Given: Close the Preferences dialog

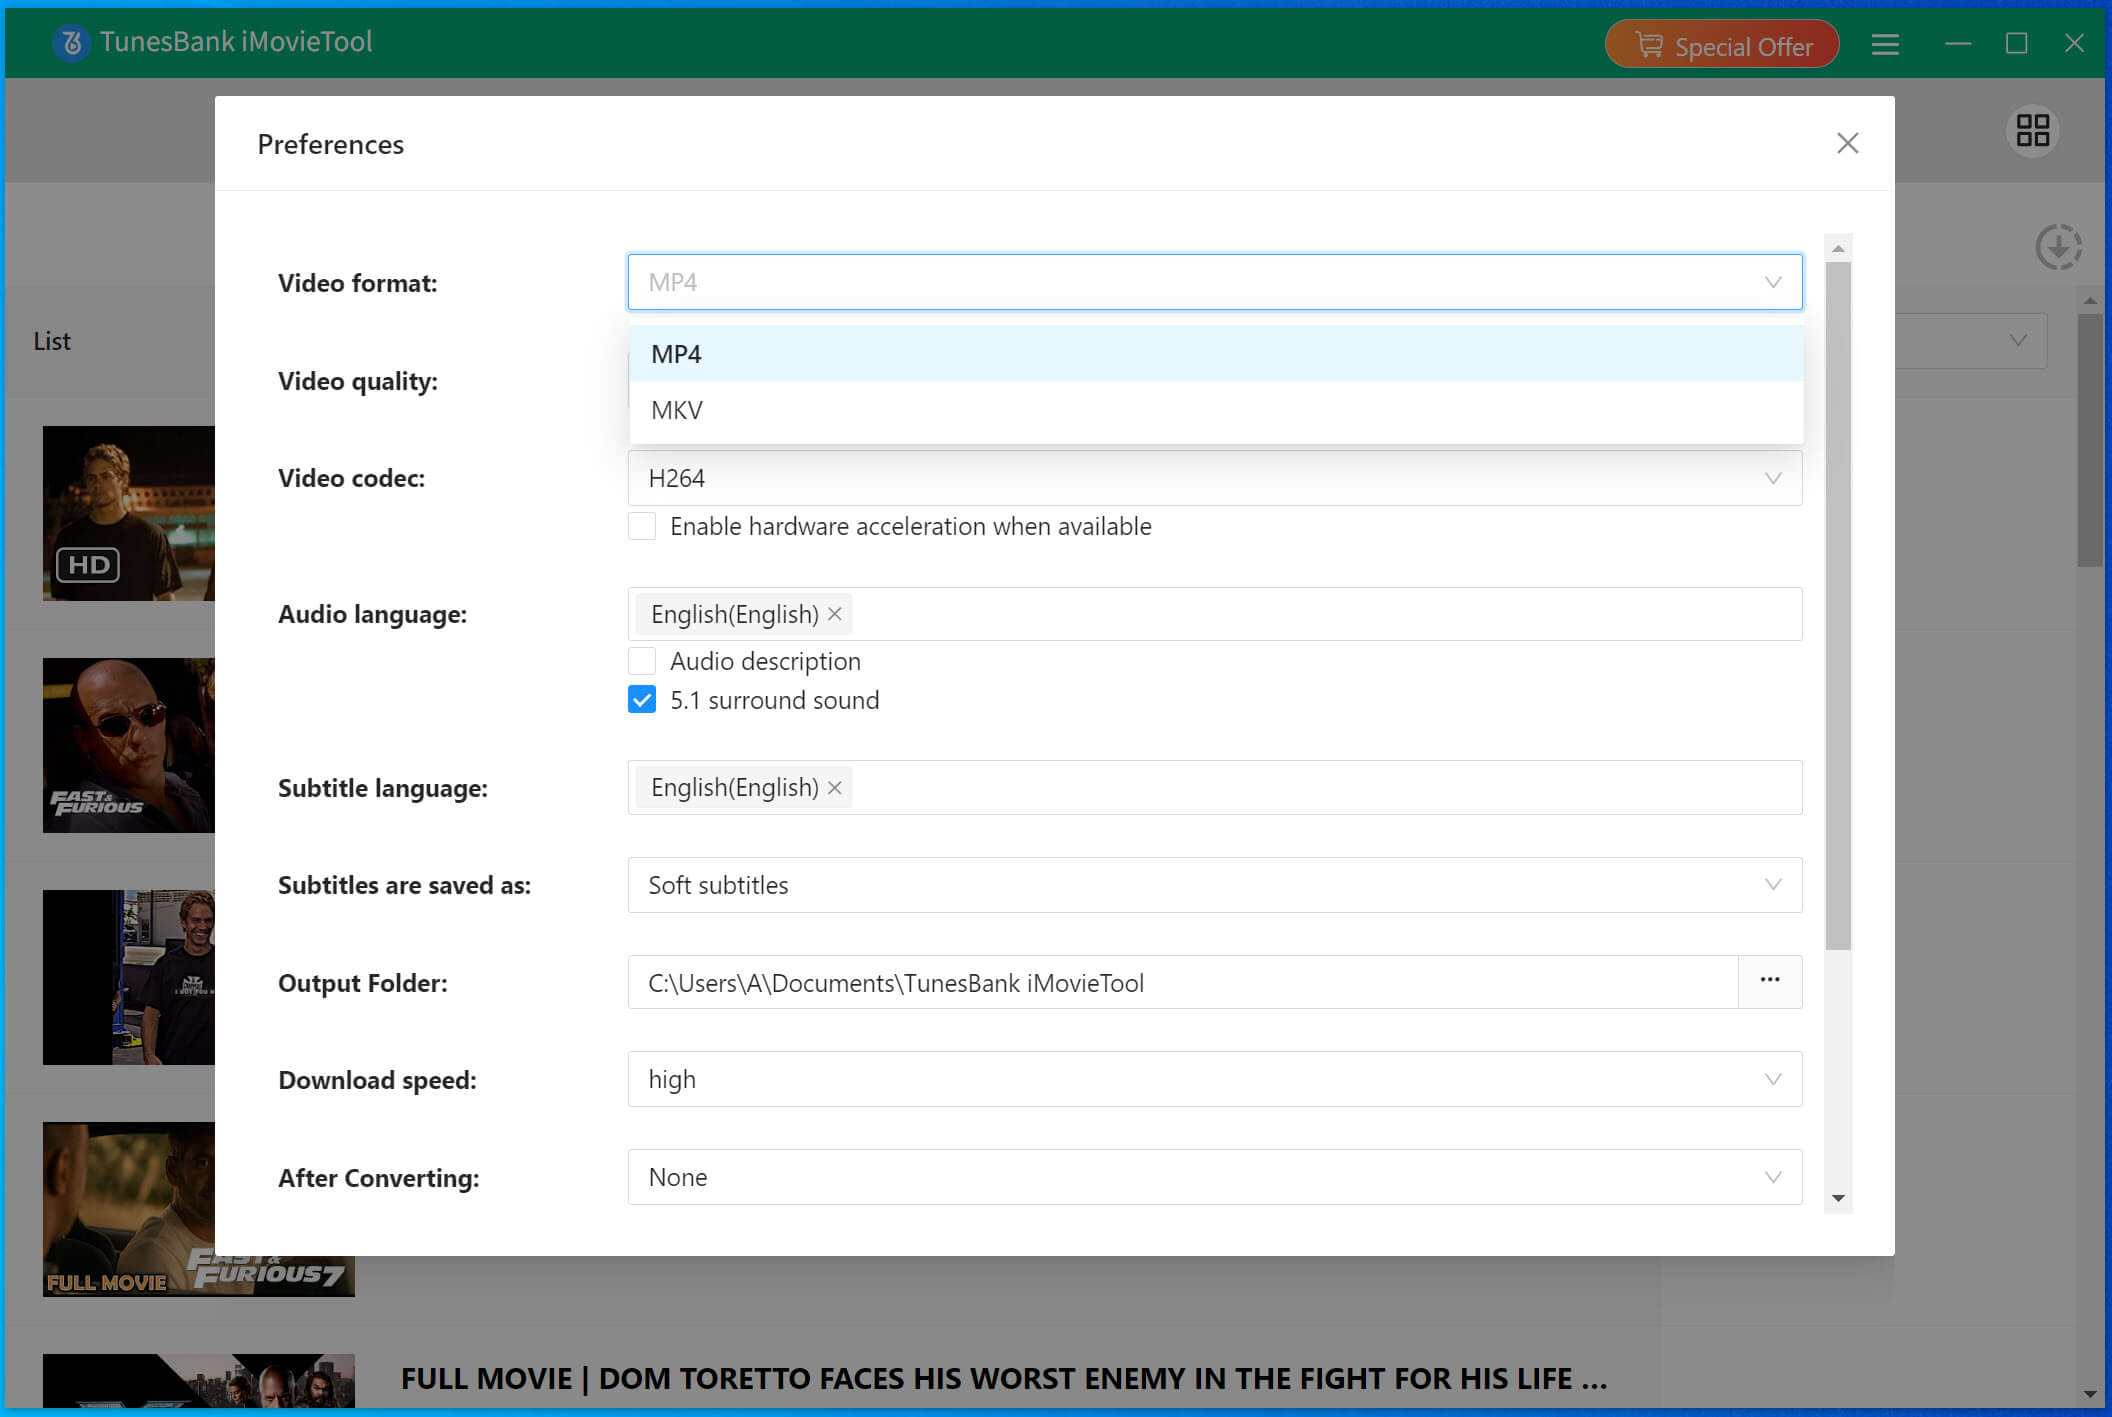Looking at the screenshot, I should point(1847,144).
